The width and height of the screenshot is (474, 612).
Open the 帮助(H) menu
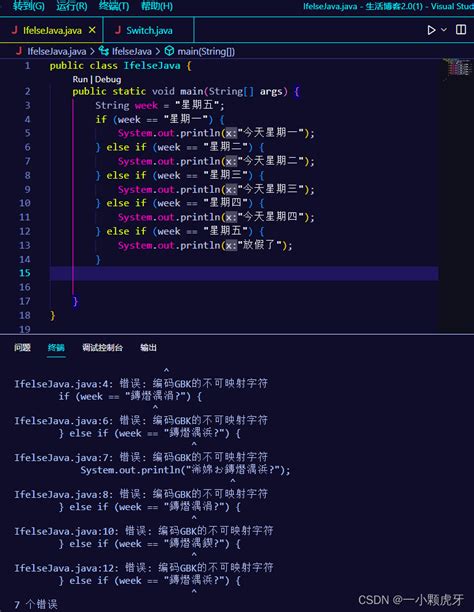point(157,6)
